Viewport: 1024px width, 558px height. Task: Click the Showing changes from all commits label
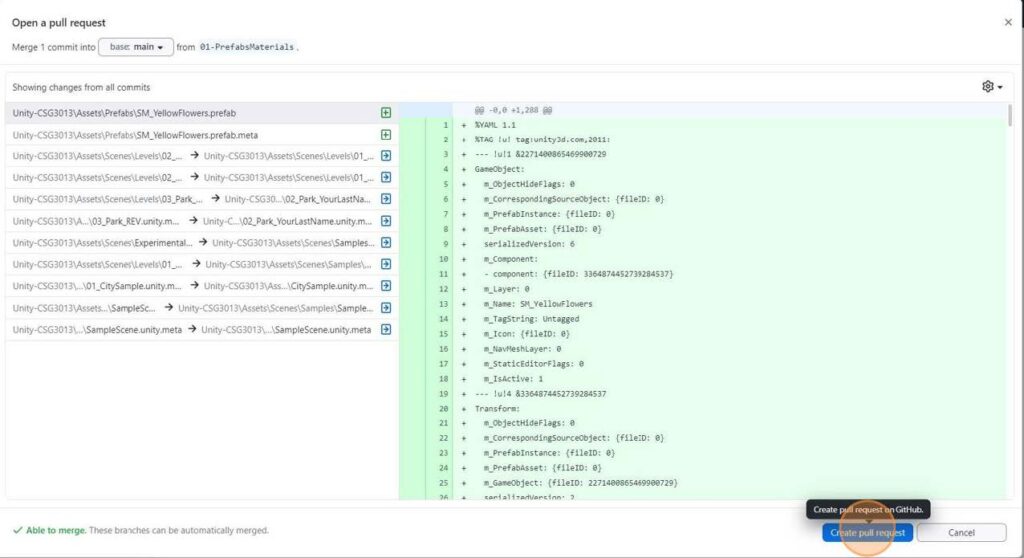click(x=81, y=87)
